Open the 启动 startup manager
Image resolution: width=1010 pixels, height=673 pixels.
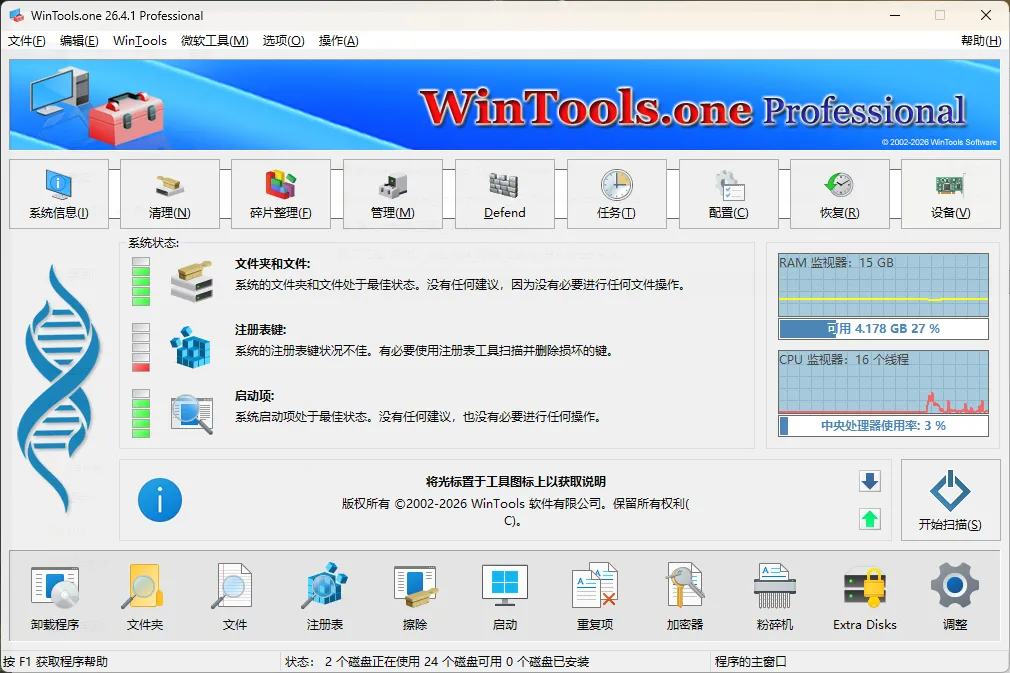point(504,595)
